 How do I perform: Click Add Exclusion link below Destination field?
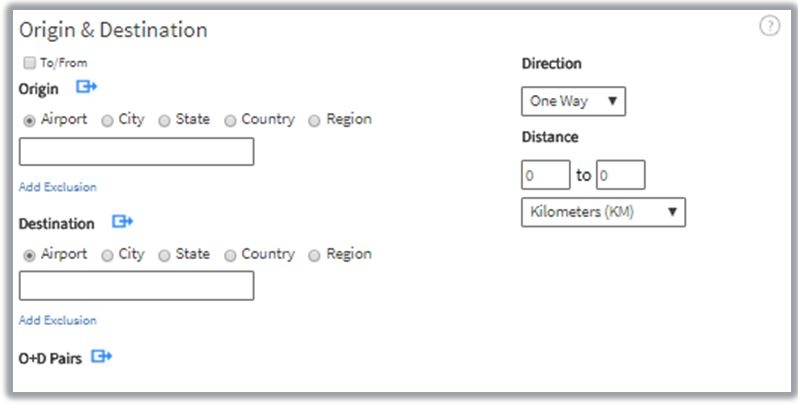coord(58,321)
